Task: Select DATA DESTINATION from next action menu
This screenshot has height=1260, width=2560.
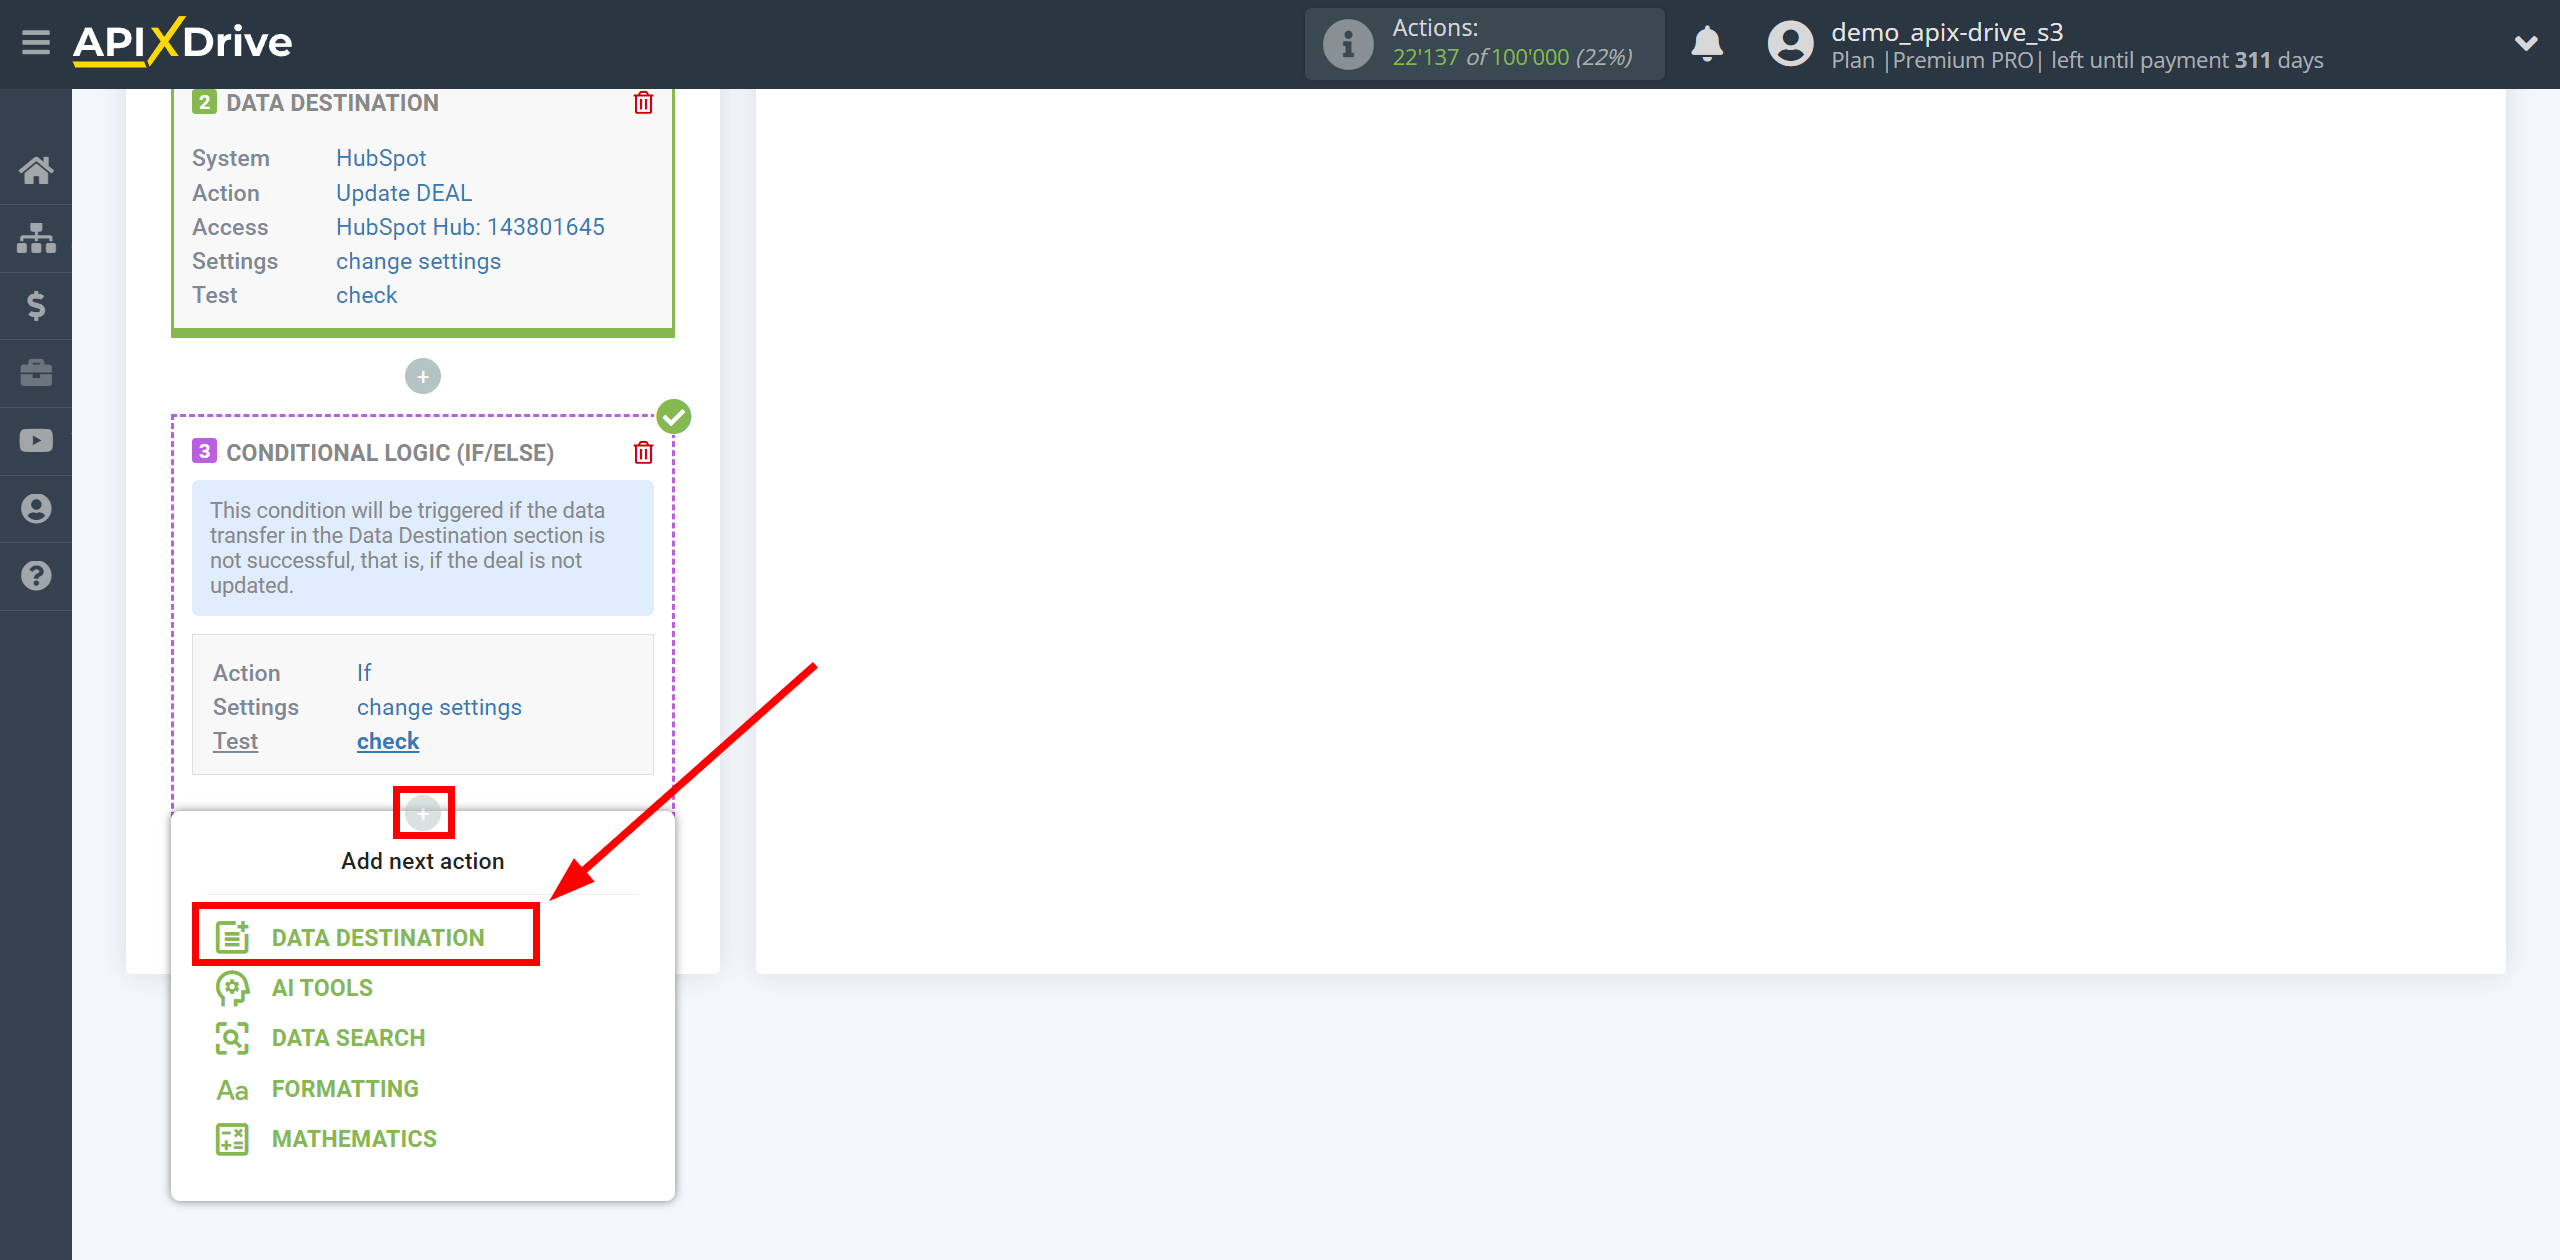Action: [x=377, y=937]
